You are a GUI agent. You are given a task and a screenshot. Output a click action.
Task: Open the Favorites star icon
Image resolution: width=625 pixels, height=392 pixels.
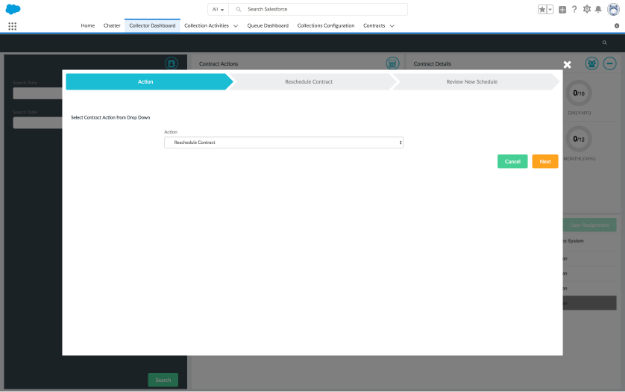pyautogui.click(x=542, y=10)
